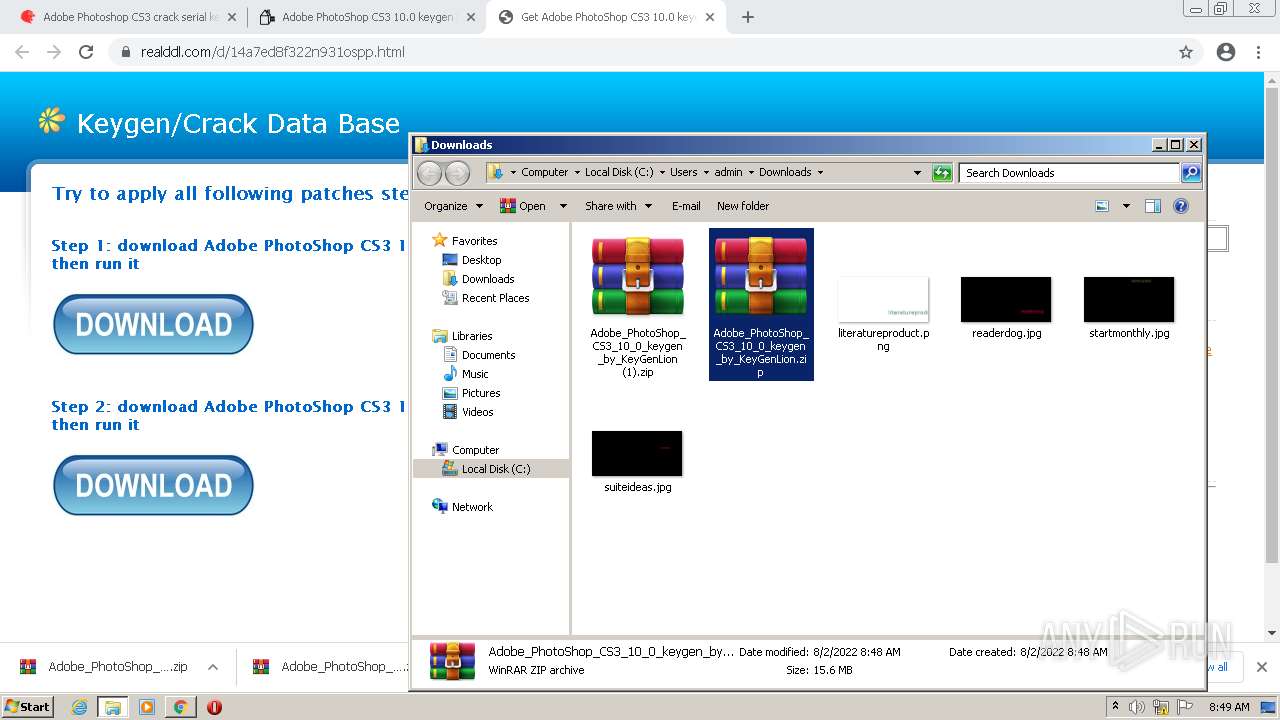The image size is (1280, 720).
Task: Select the highlighted Adobe_PhotoShop_CS3 KeyGenLion.zip file
Action: pyautogui.click(x=761, y=305)
